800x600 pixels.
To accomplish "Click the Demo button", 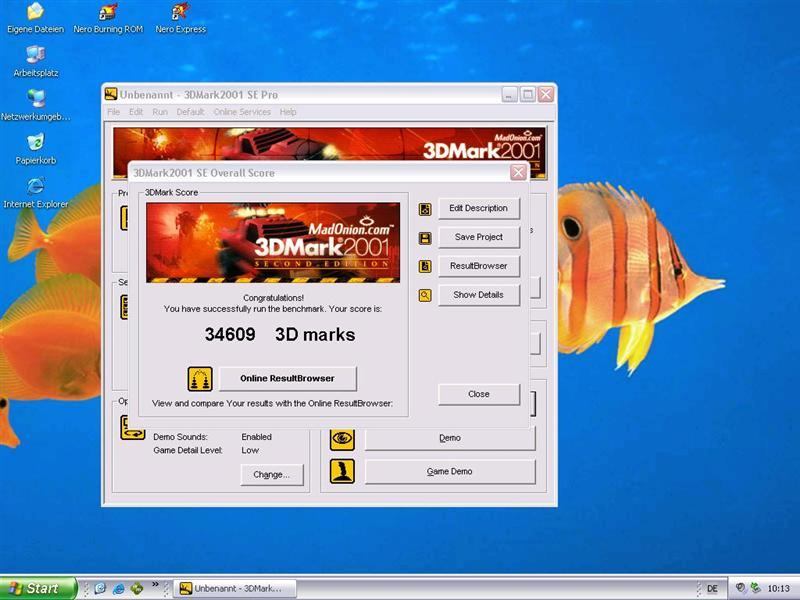I will pos(450,438).
